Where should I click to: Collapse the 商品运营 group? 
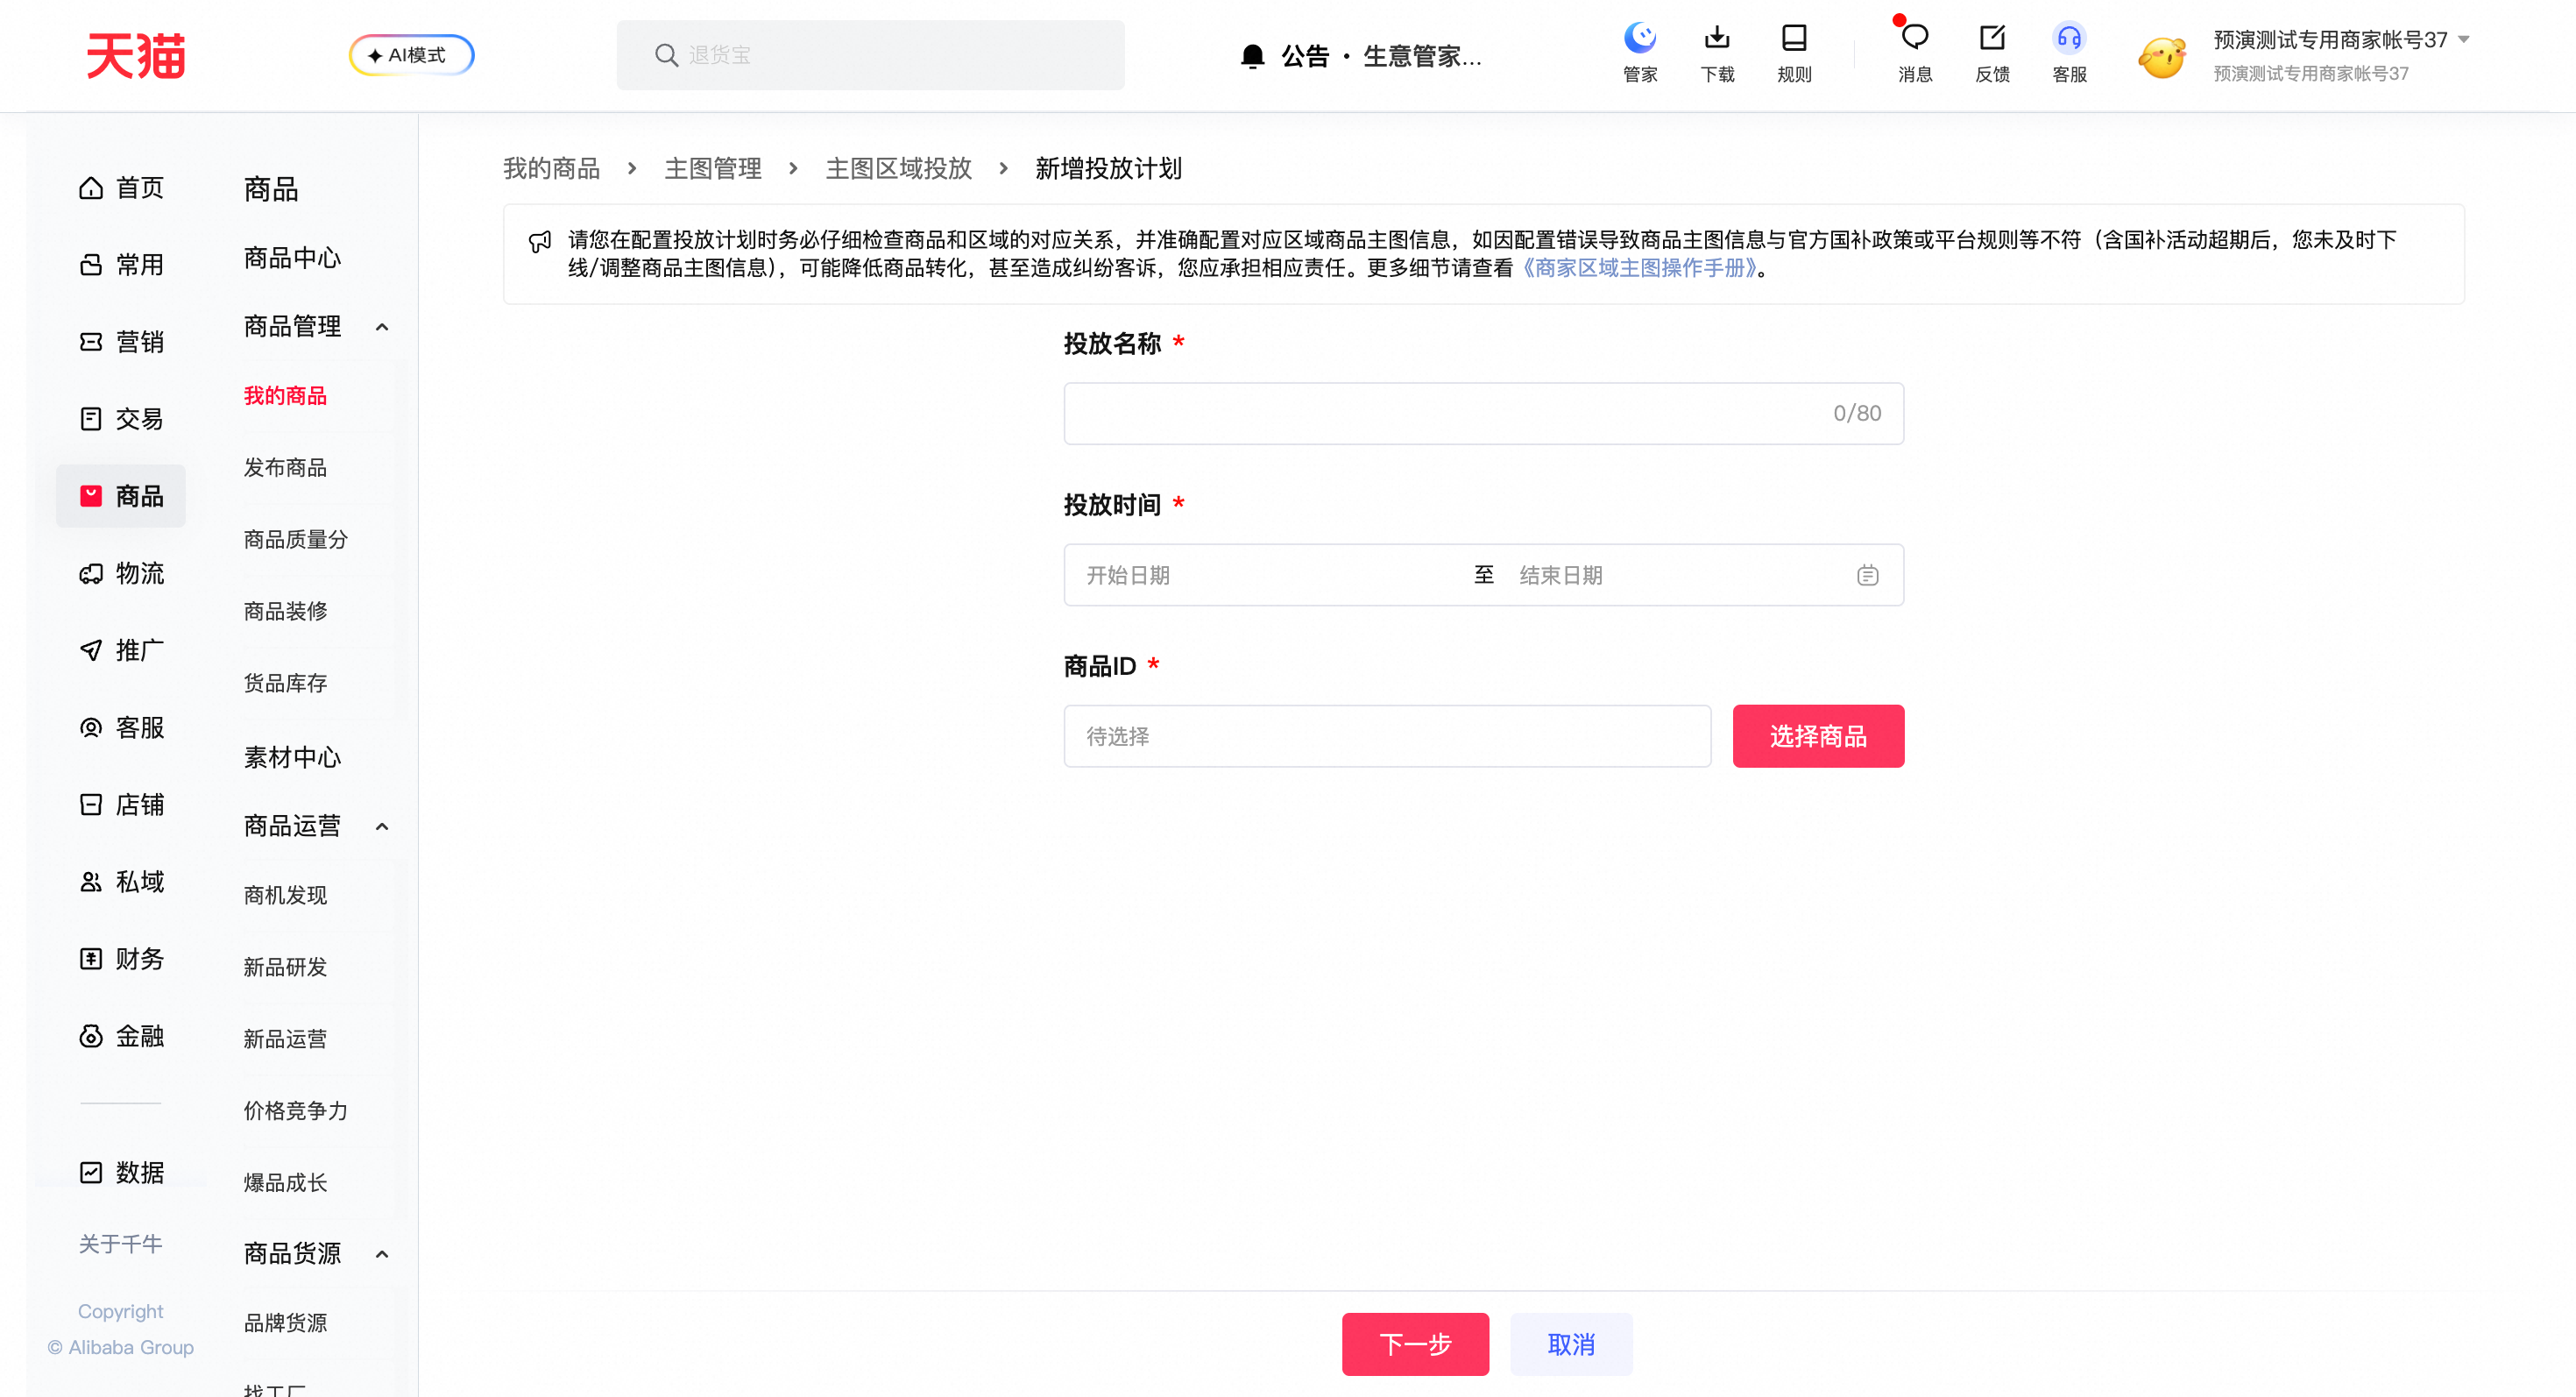(382, 826)
